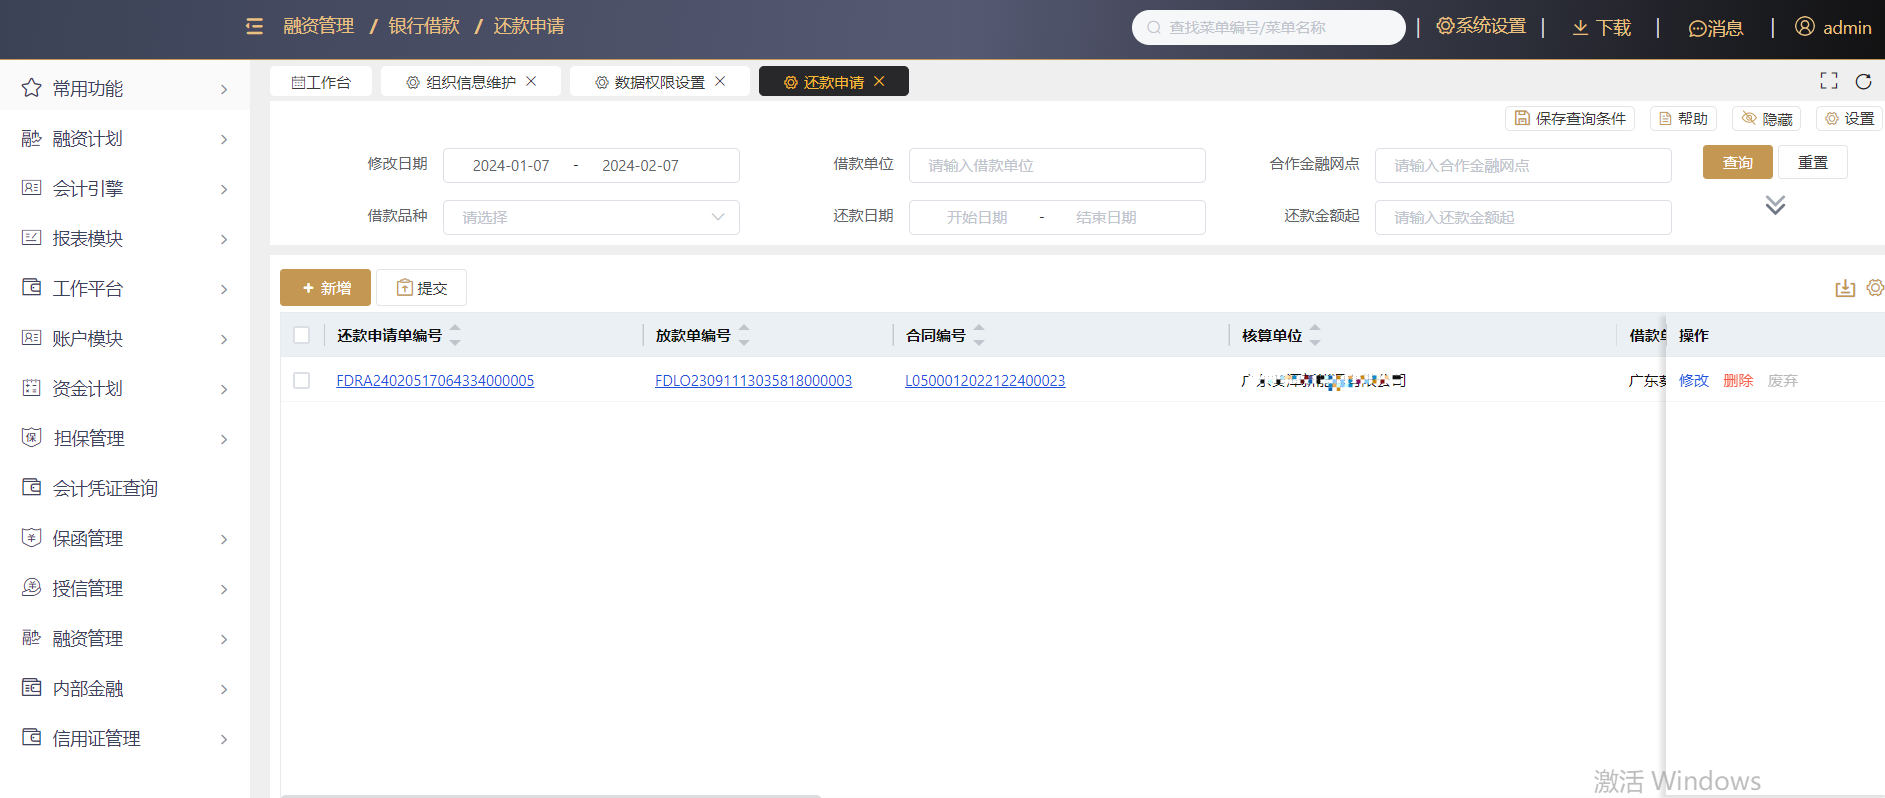The image size is (1885, 798).
Task: Open contract link L0500012022122400023
Action: point(985,381)
